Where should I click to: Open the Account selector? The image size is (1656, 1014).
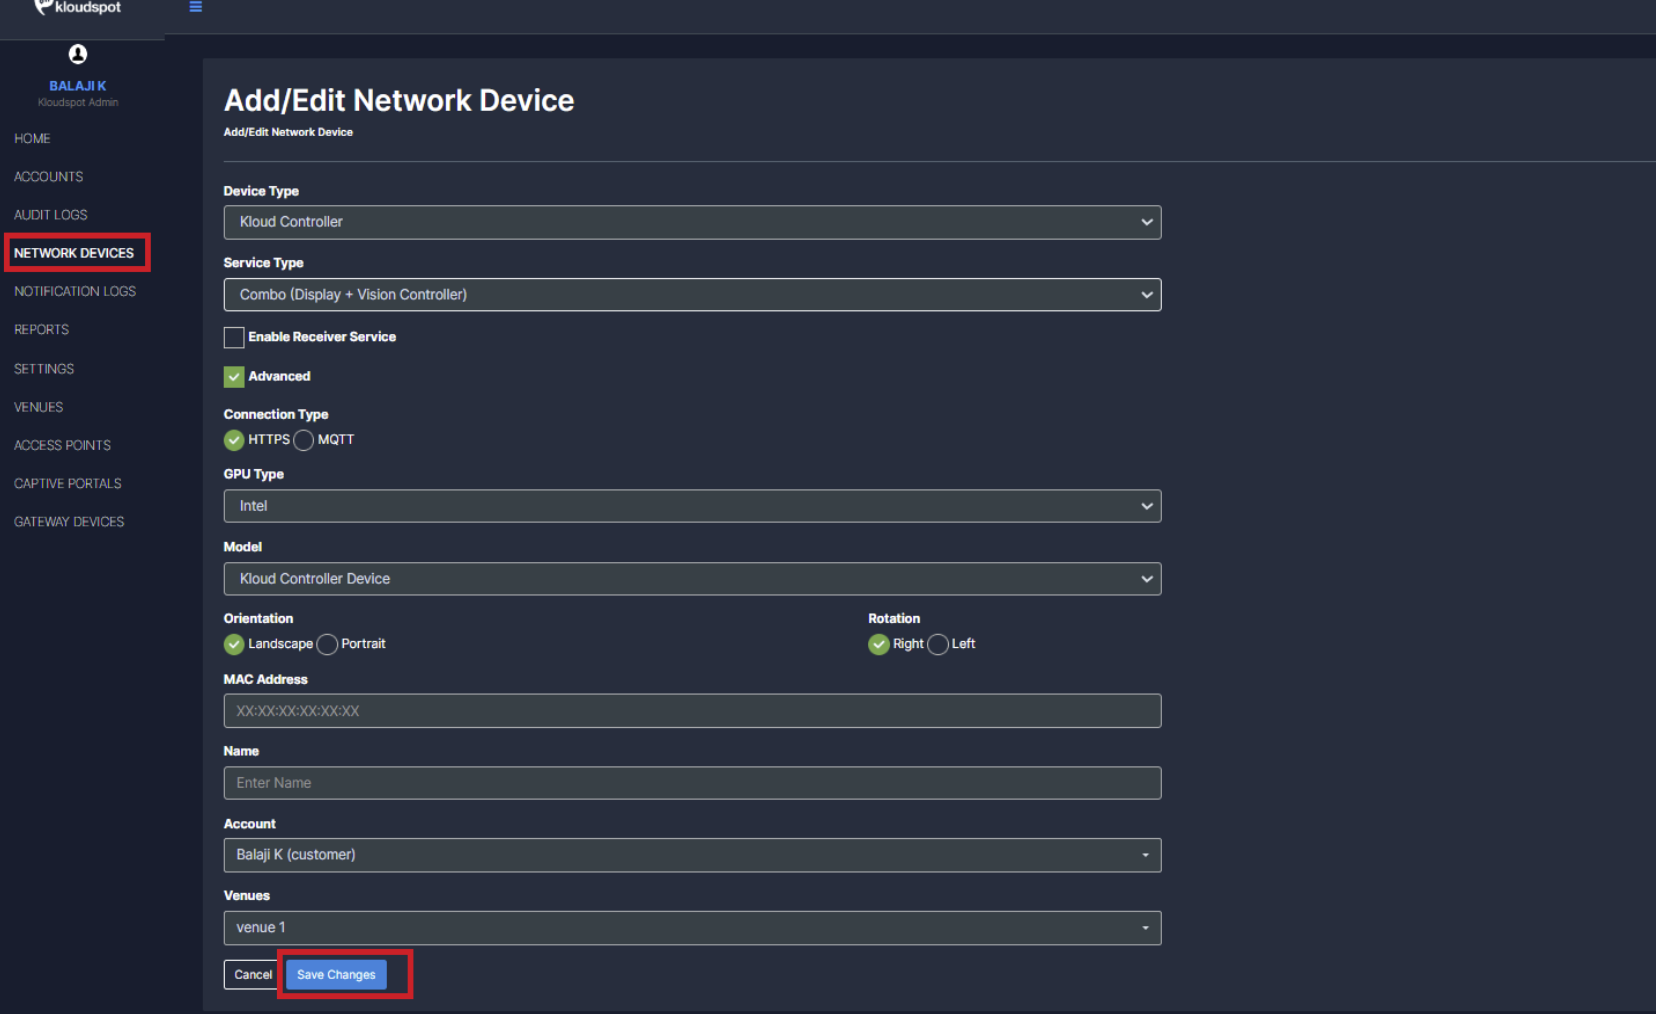pyautogui.click(x=692, y=855)
